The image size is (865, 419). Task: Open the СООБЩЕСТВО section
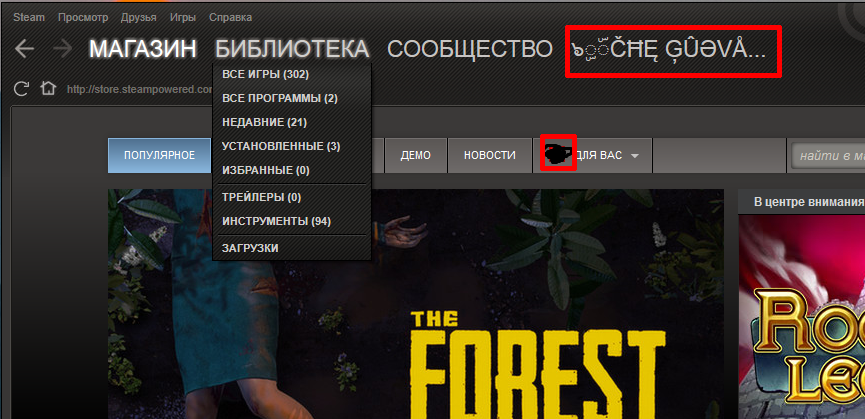click(469, 49)
